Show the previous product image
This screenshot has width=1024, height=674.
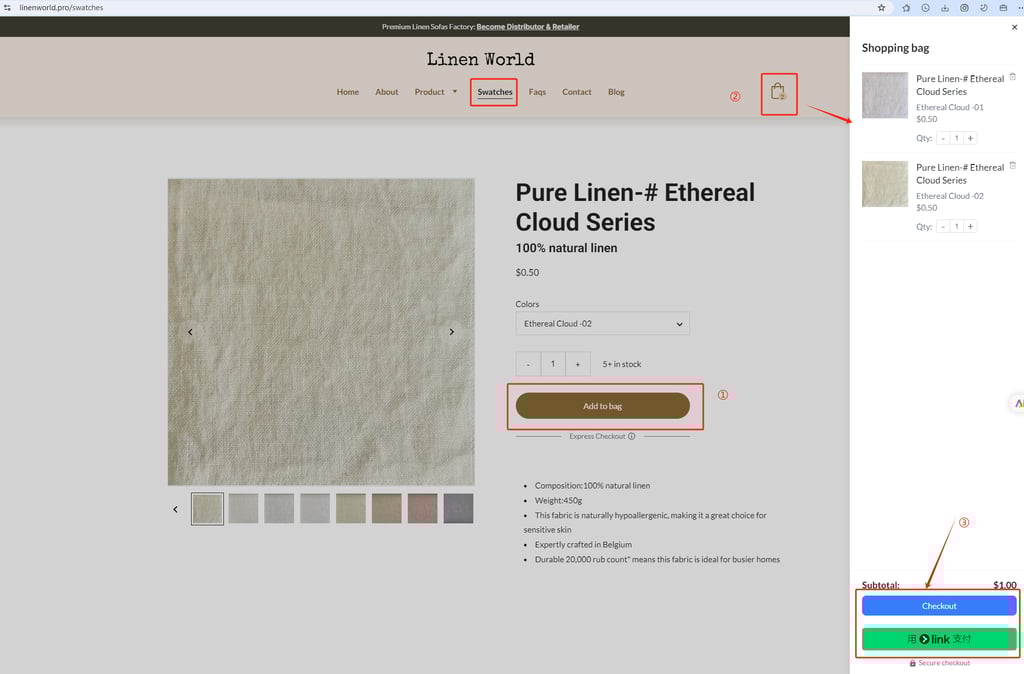(x=190, y=332)
